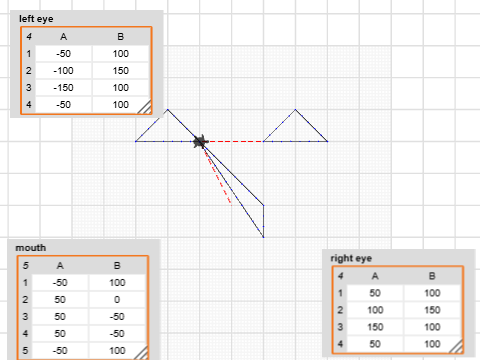Select right eye row 1 cell B (100)
This screenshot has width=480, height=360.
point(432,293)
